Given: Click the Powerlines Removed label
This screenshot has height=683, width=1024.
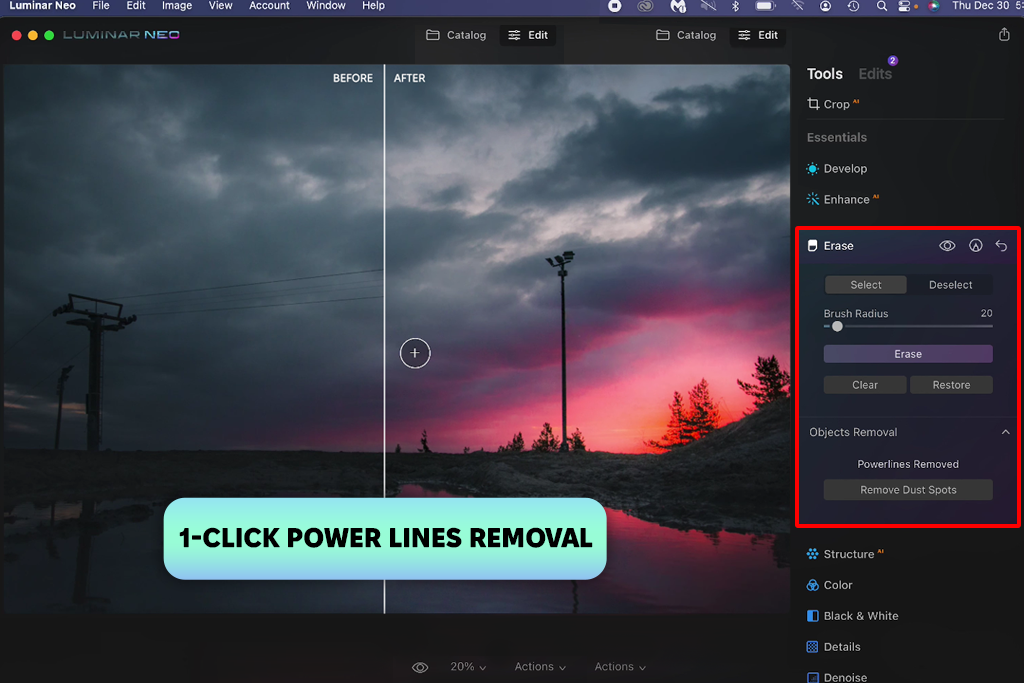Looking at the screenshot, I should pos(908,464).
